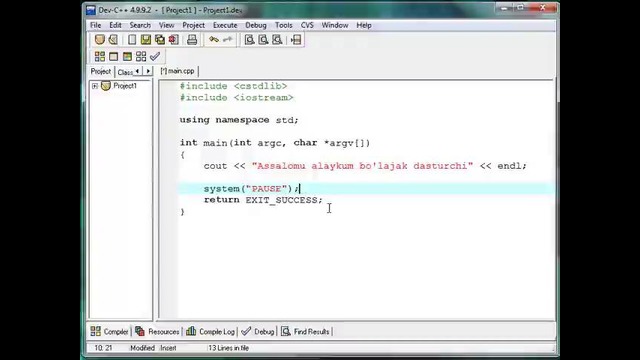The image size is (640, 360).
Task: Open the Edit menu
Action: point(115,25)
